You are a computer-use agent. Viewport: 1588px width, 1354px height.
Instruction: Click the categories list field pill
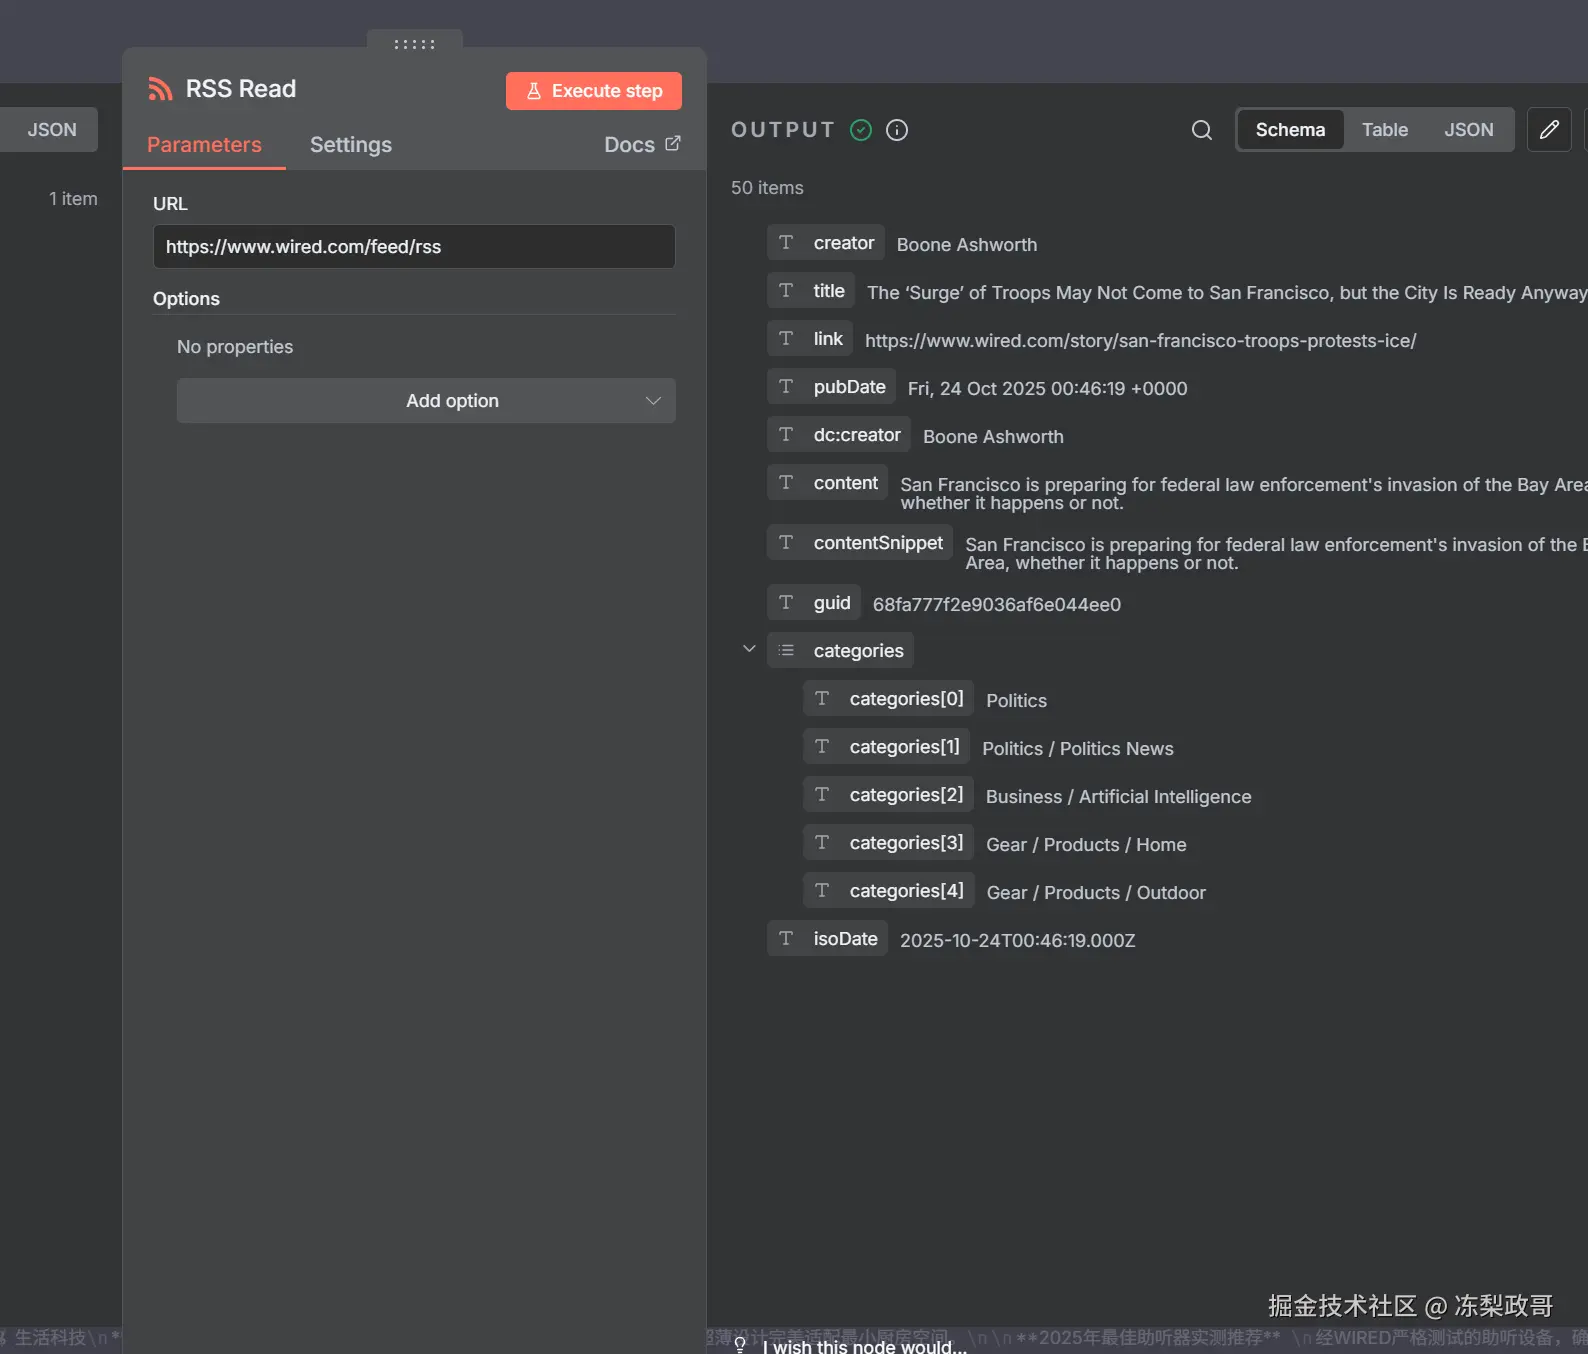(841, 651)
